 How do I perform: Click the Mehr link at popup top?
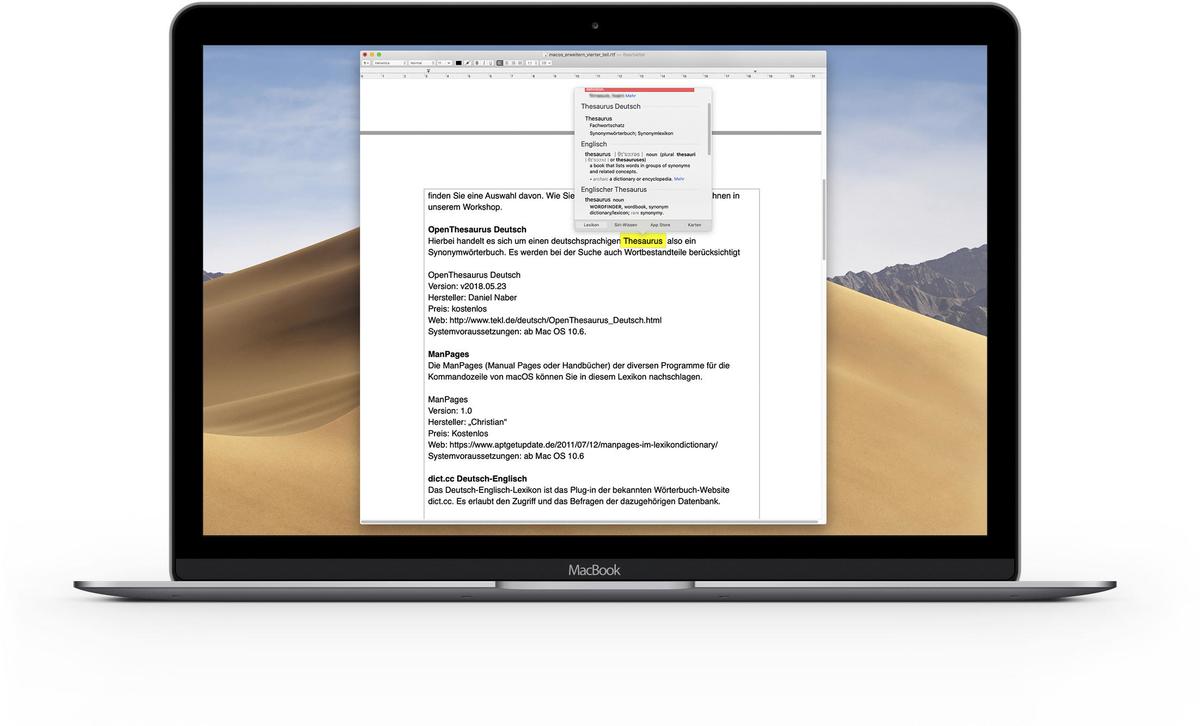(x=631, y=95)
